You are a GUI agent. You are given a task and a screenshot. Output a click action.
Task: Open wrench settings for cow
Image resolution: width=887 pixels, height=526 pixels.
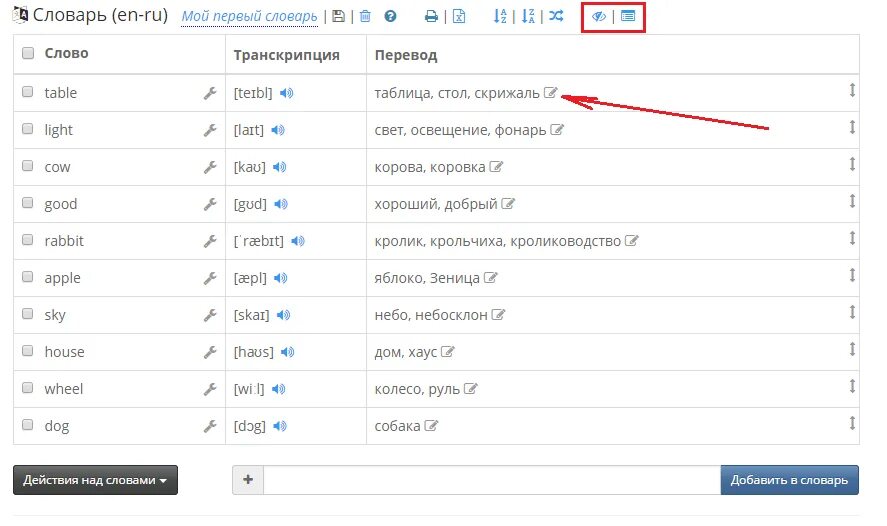pos(210,167)
